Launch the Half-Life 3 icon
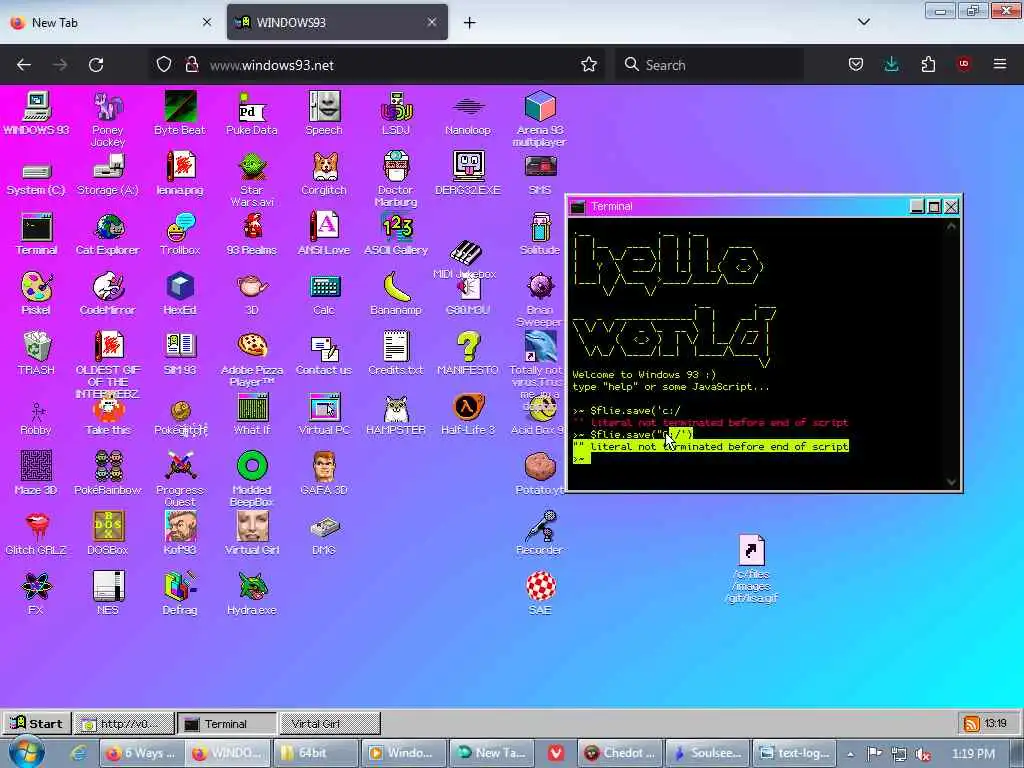Screen dimensions: 1024x768 point(468,413)
